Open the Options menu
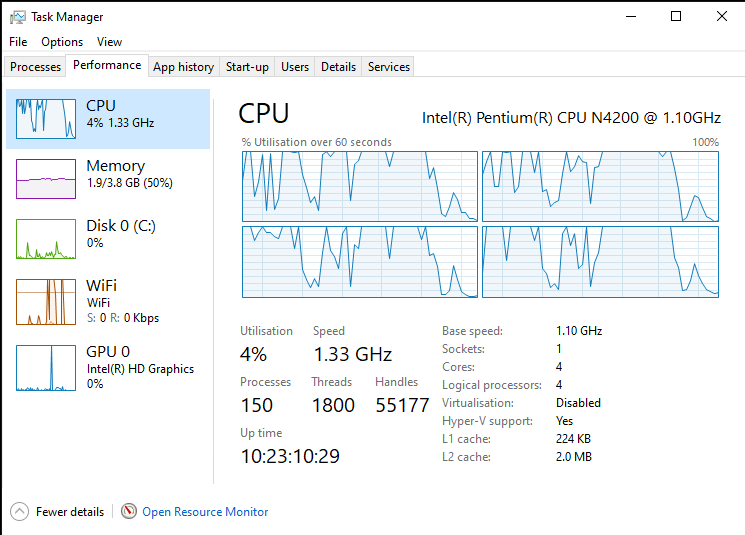The height and width of the screenshot is (535, 745). 62,42
